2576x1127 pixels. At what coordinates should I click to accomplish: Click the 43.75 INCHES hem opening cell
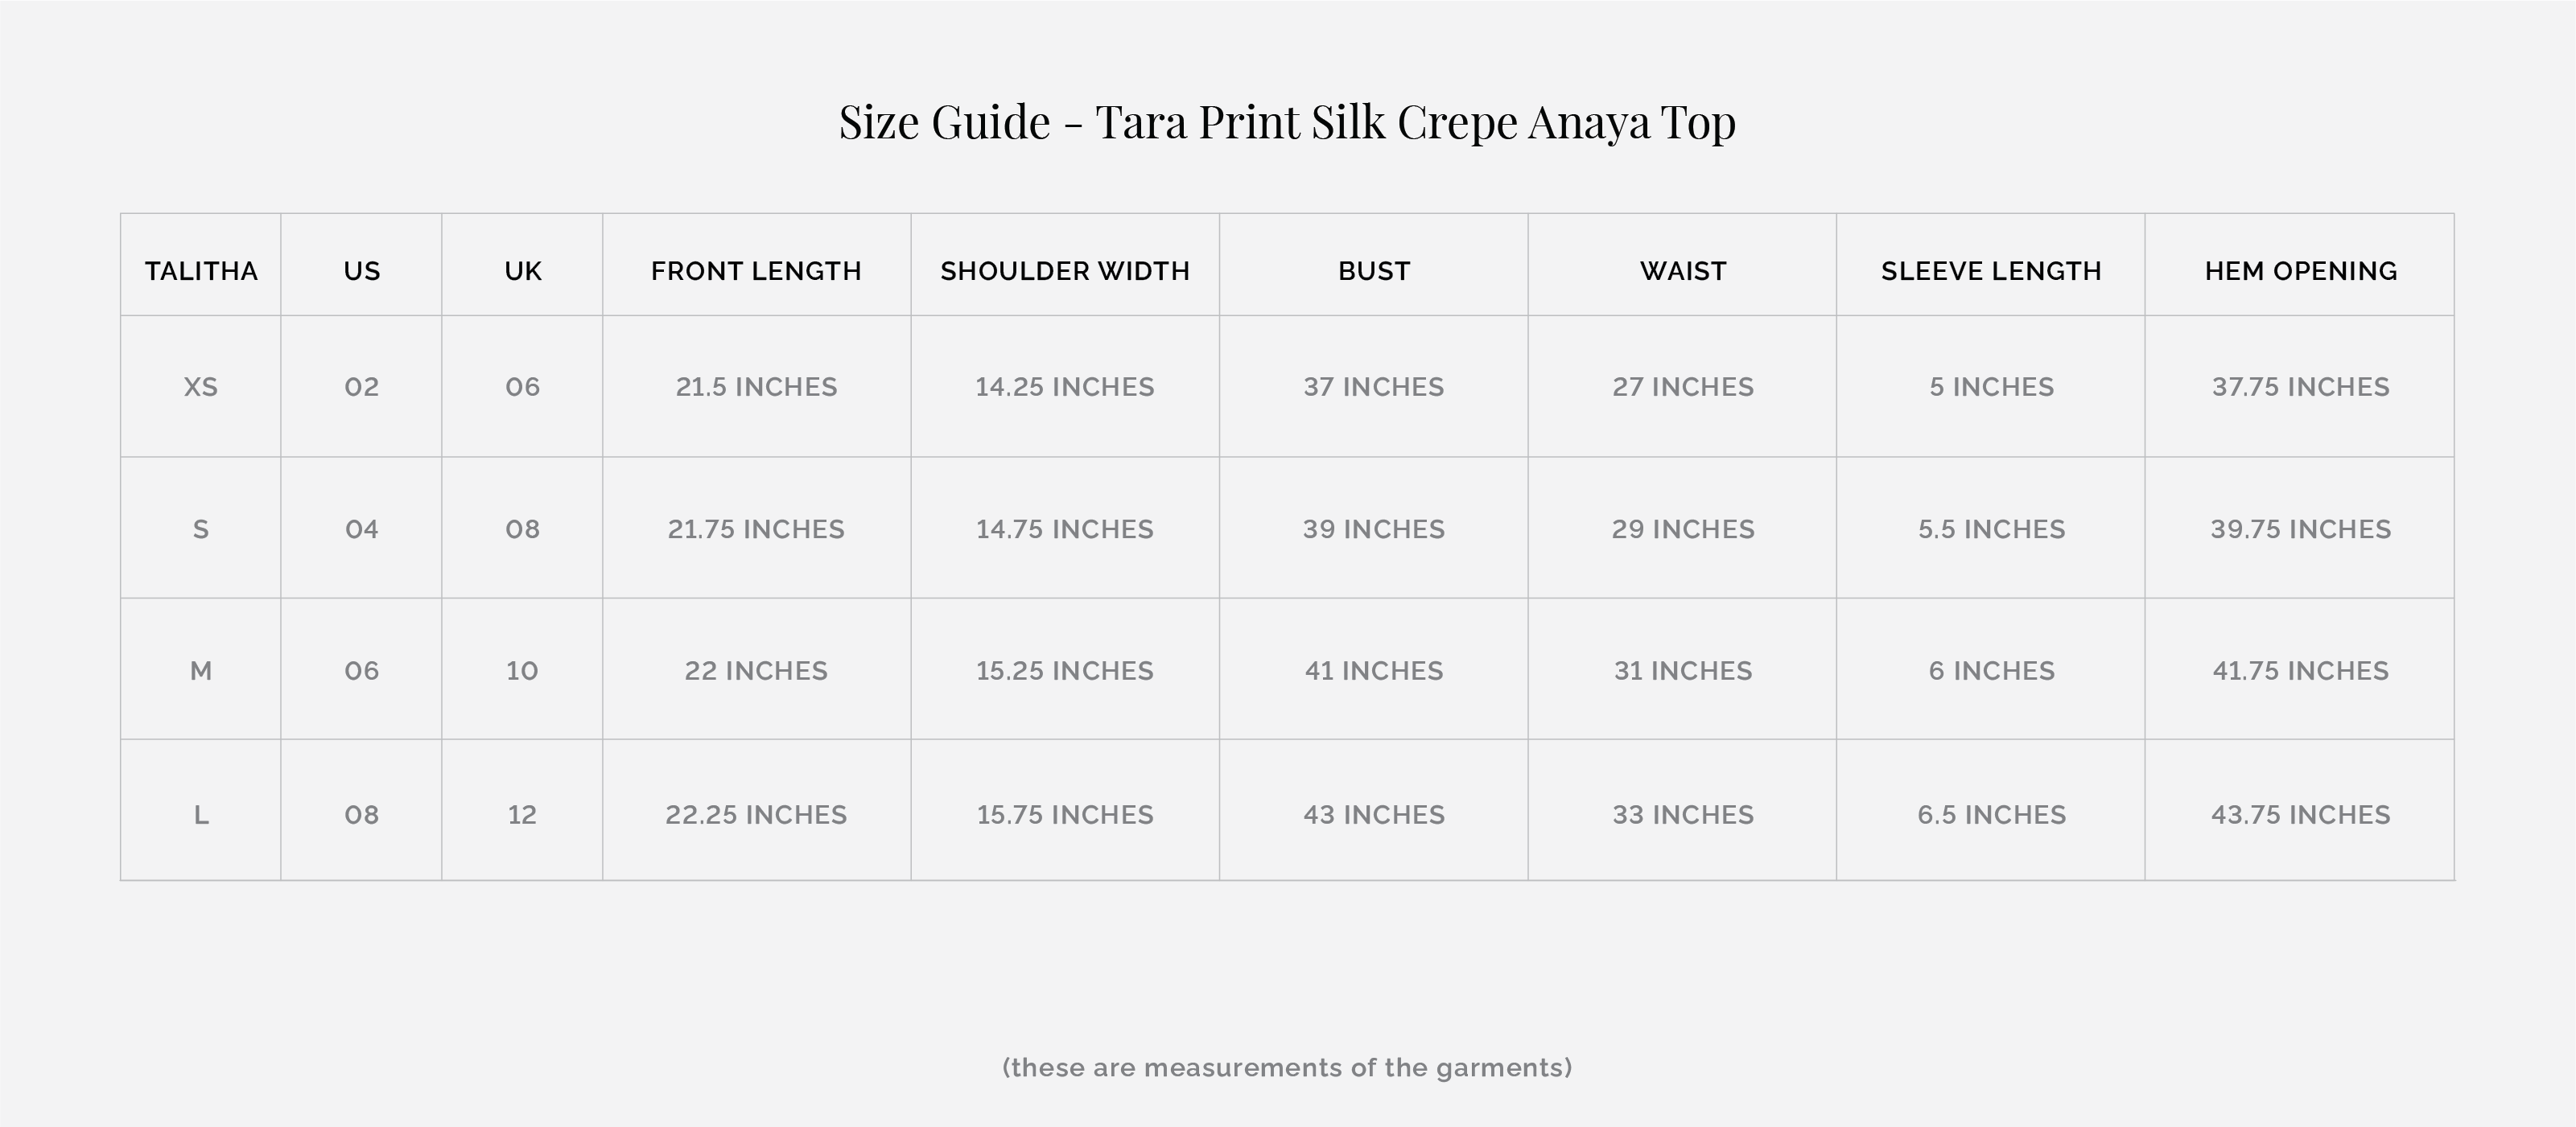pos(2300,815)
